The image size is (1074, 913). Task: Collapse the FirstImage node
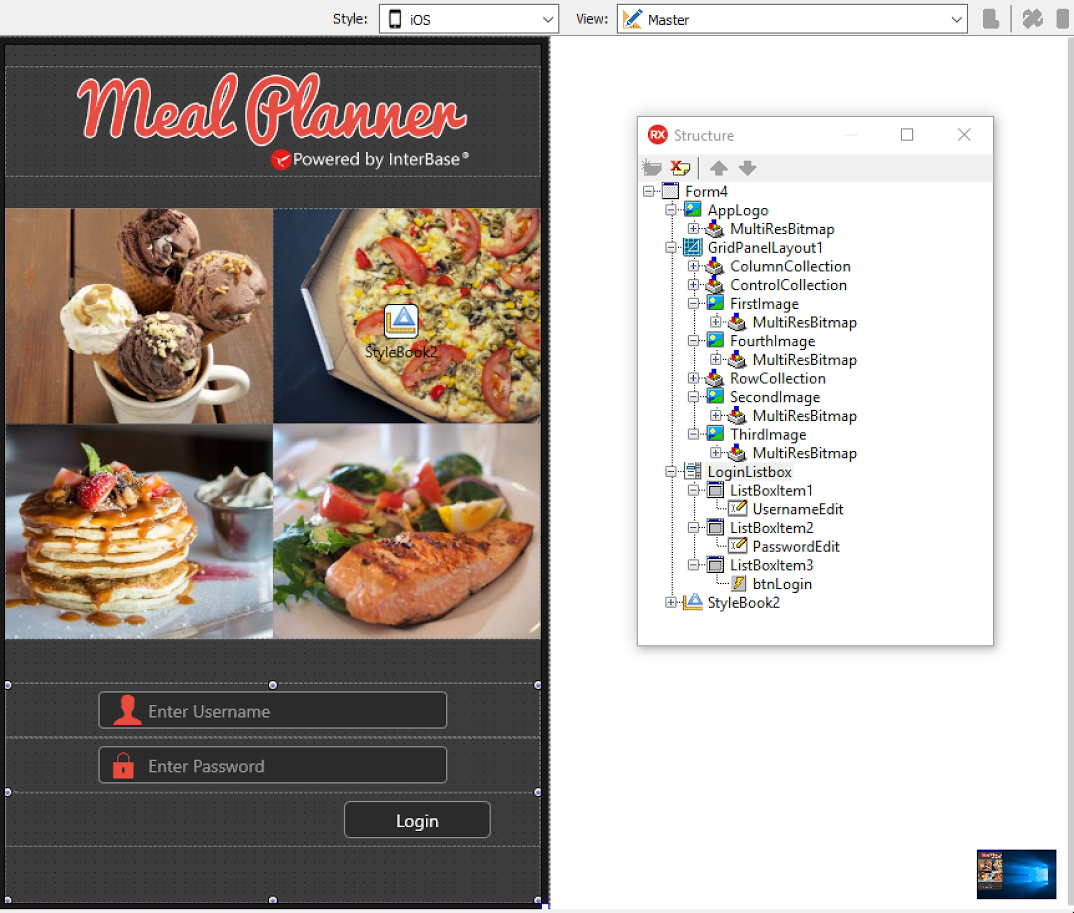click(693, 303)
